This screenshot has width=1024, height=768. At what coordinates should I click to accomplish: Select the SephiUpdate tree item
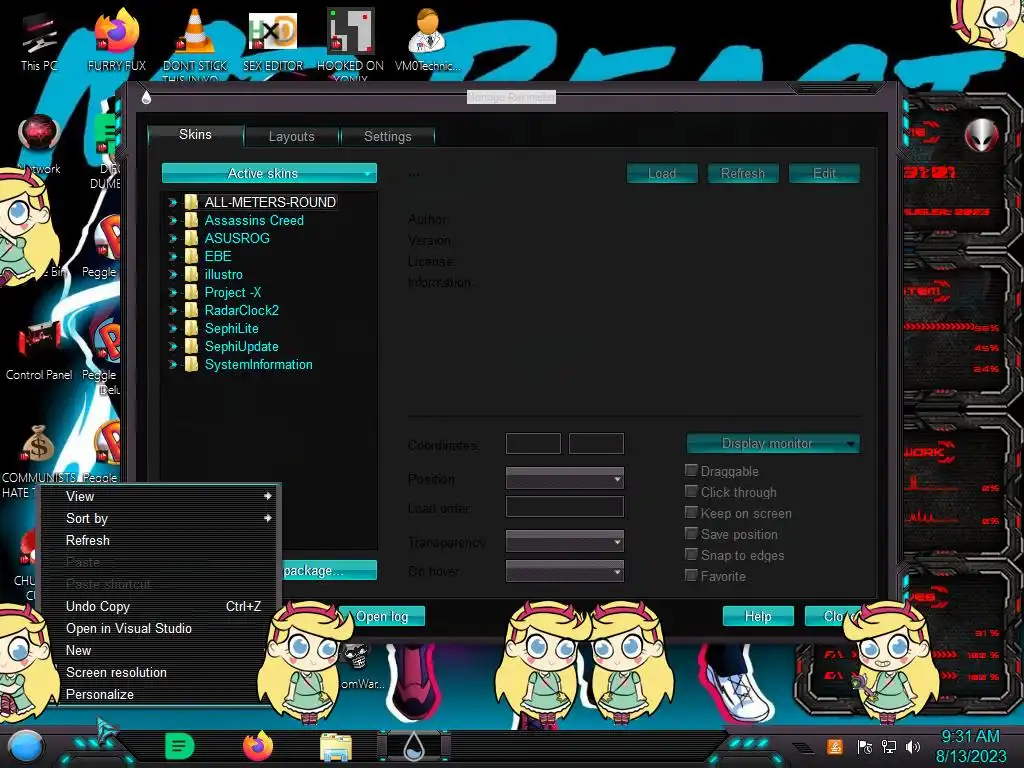(x=242, y=347)
